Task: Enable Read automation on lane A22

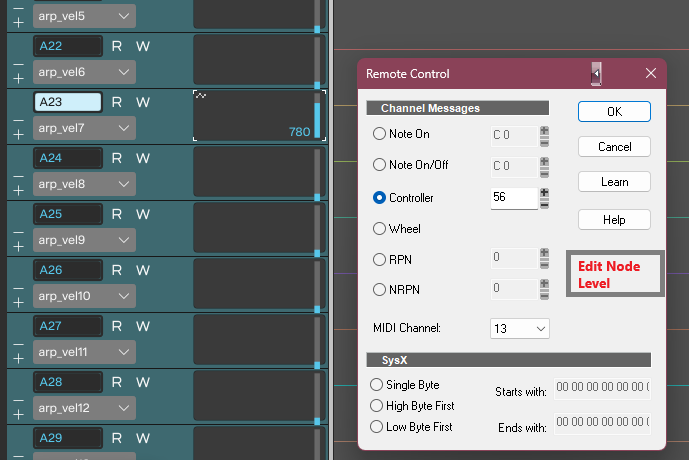Action: (117, 46)
